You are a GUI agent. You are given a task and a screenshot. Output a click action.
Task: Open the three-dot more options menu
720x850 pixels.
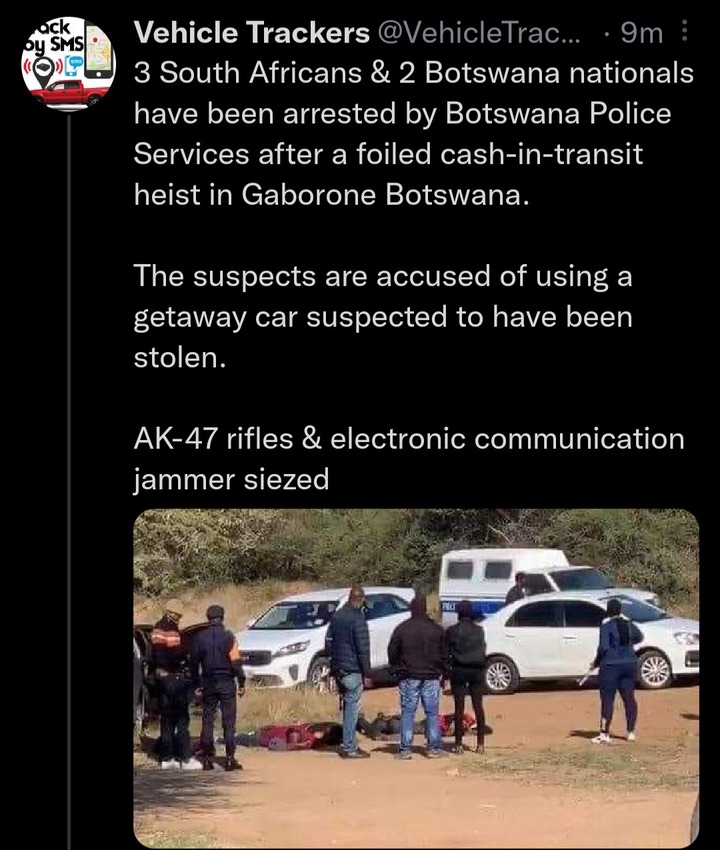click(x=684, y=31)
